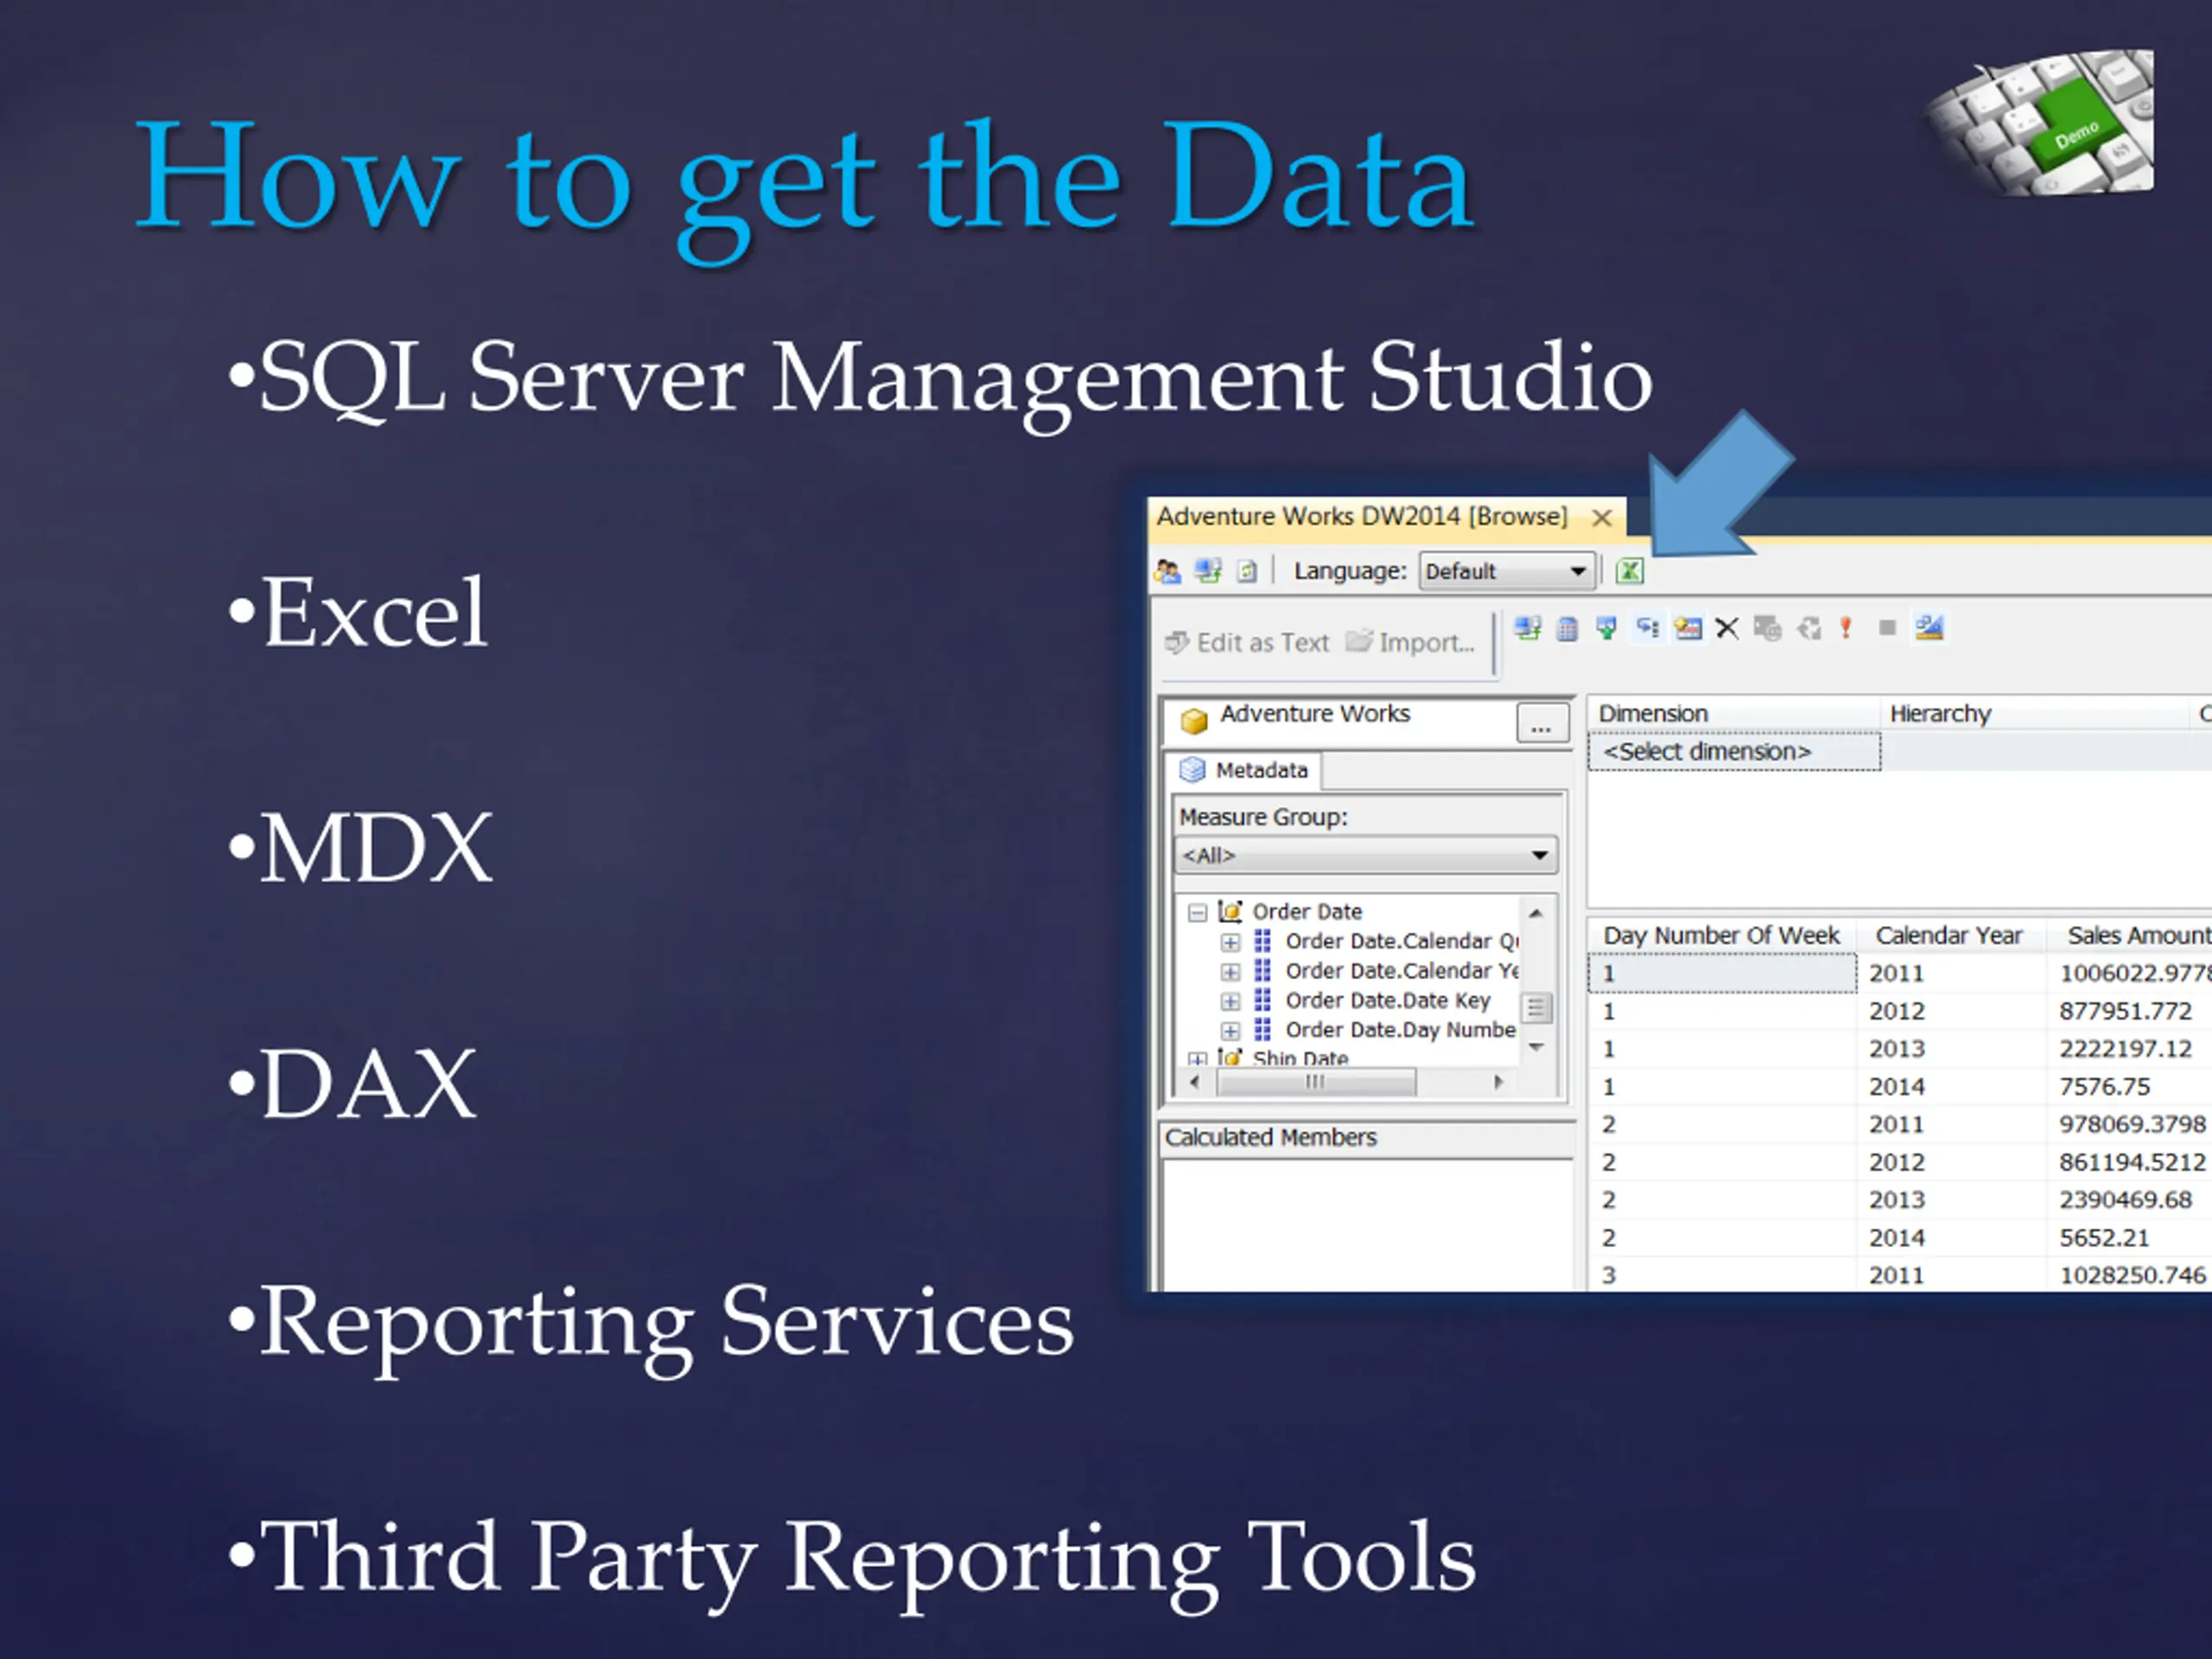This screenshot has width=2212, height=1659.
Task: Click the Calendar Year column header
Action: pos(1949,936)
